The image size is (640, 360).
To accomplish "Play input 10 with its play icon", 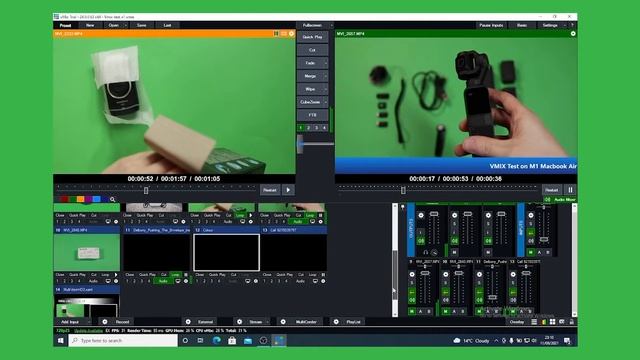I will coord(116,275).
